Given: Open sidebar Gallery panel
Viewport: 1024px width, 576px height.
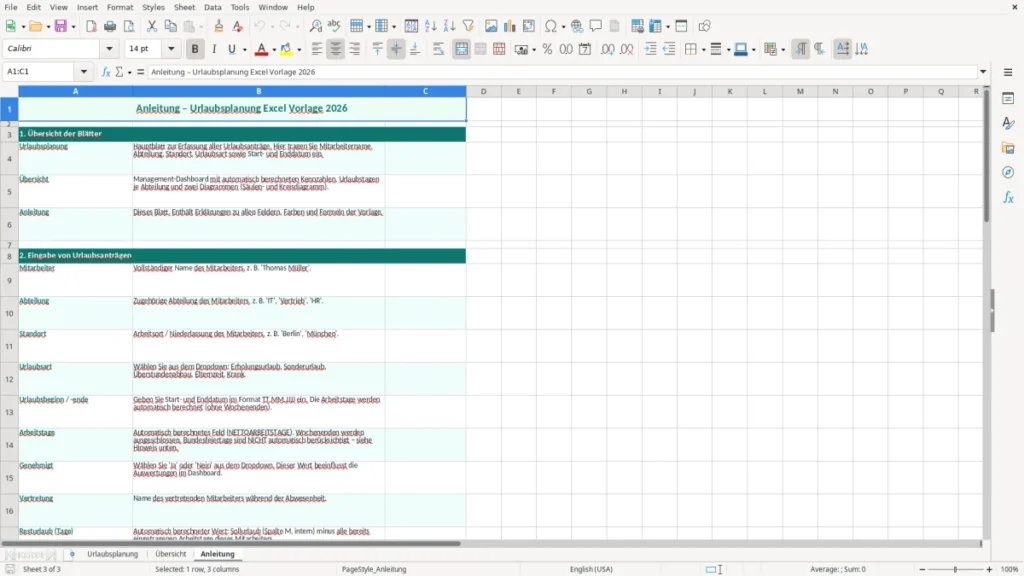Looking at the screenshot, I should click(1008, 148).
